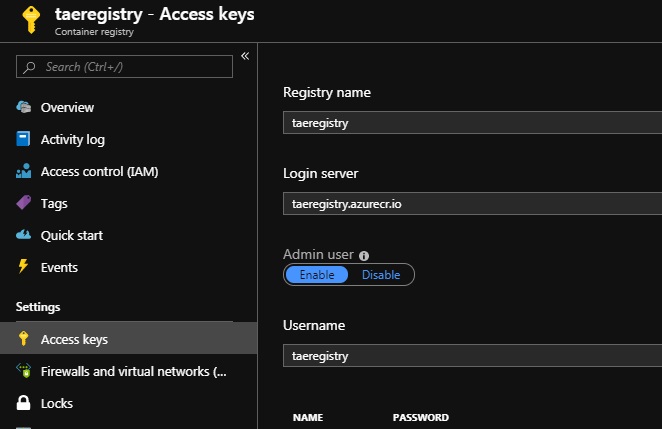Open the Tags page
The width and height of the screenshot is (662, 429).
(54, 204)
